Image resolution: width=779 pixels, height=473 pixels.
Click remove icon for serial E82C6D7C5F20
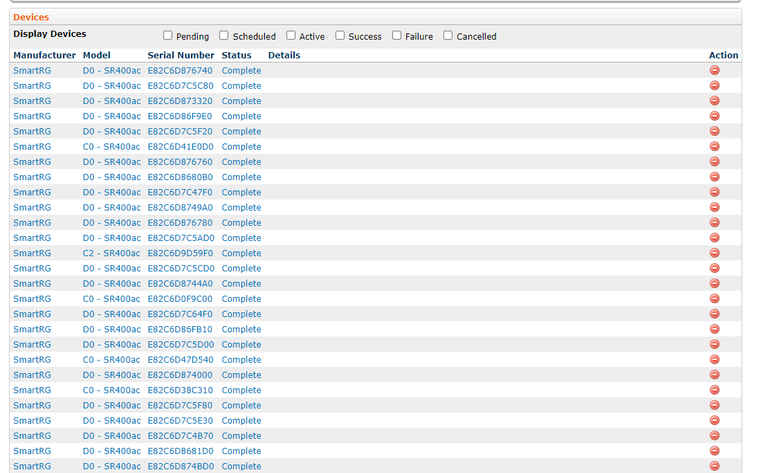pyautogui.click(x=714, y=131)
